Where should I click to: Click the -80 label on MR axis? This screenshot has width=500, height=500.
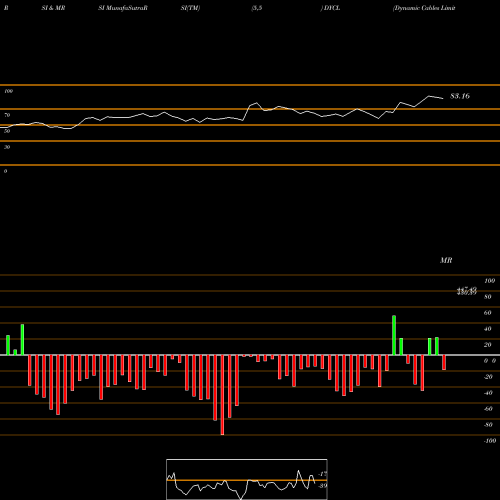pos(488,425)
